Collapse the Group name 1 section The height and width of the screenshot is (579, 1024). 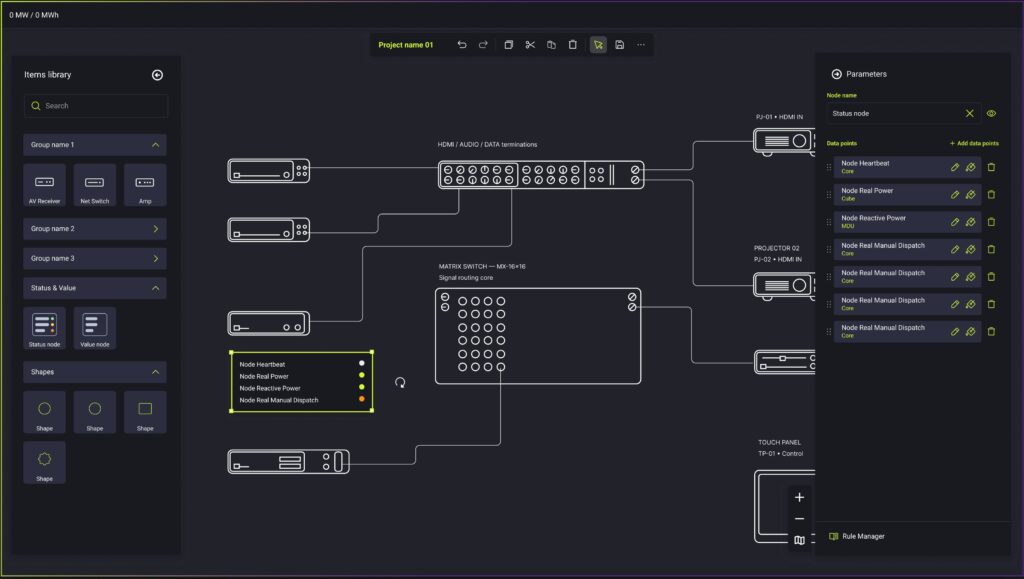click(x=155, y=145)
